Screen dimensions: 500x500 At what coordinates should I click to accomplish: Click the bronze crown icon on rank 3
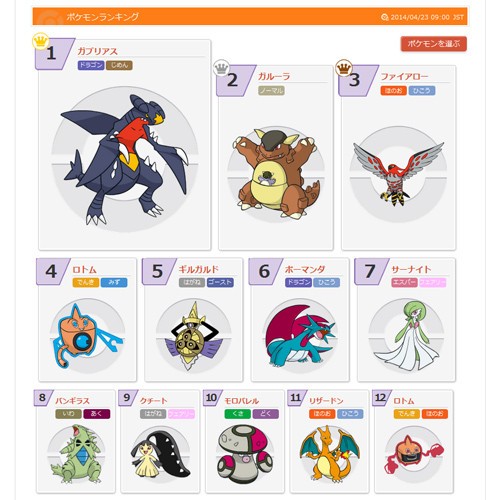[344, 68]
